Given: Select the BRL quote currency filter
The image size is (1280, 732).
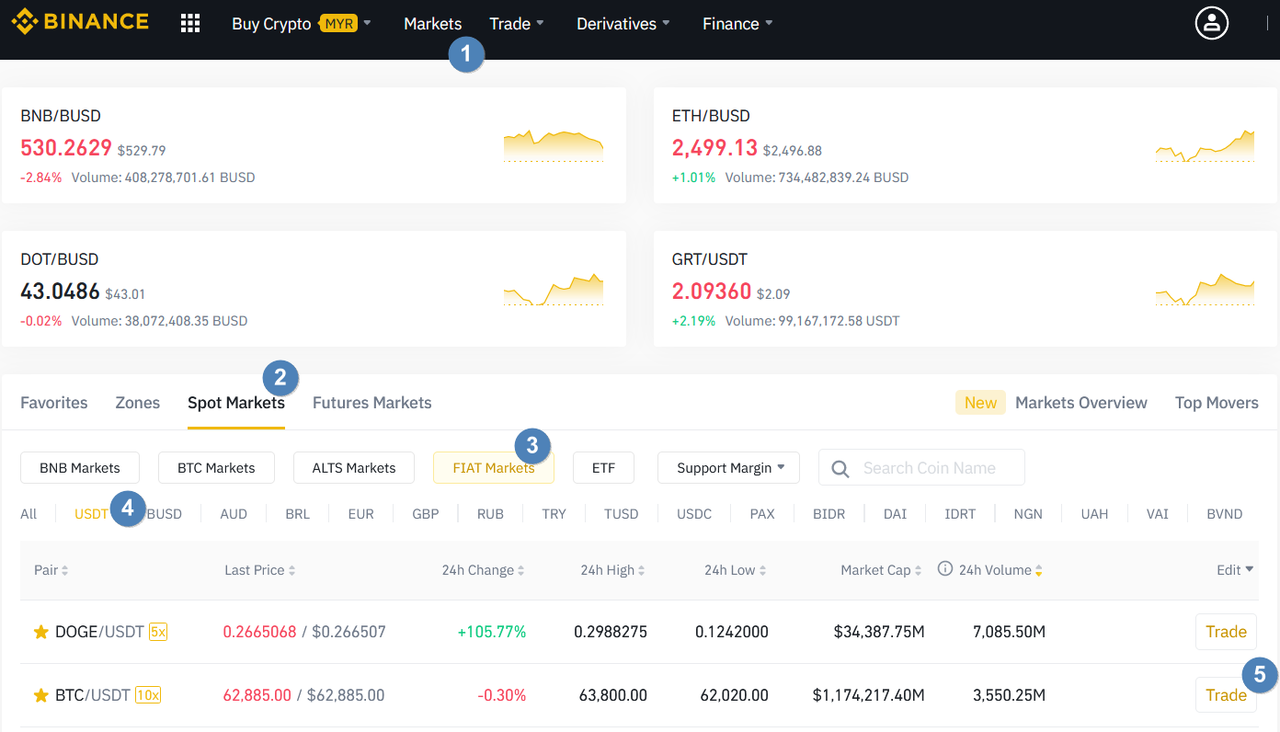Looking at the screenshot, I should click(x=298, y=514).
